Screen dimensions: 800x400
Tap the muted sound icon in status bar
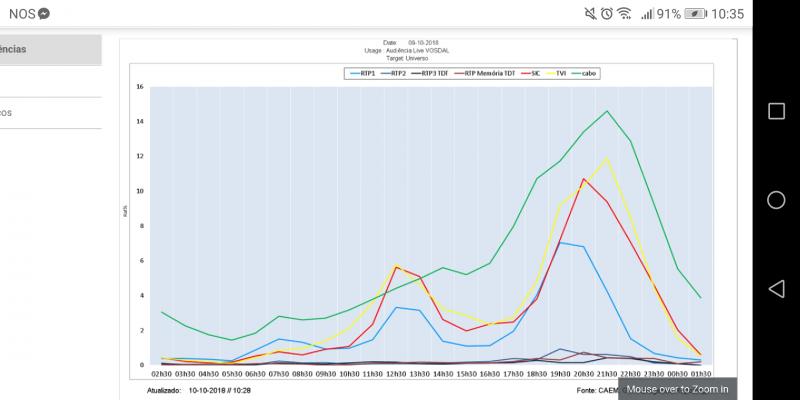click(x=590, y=14)
